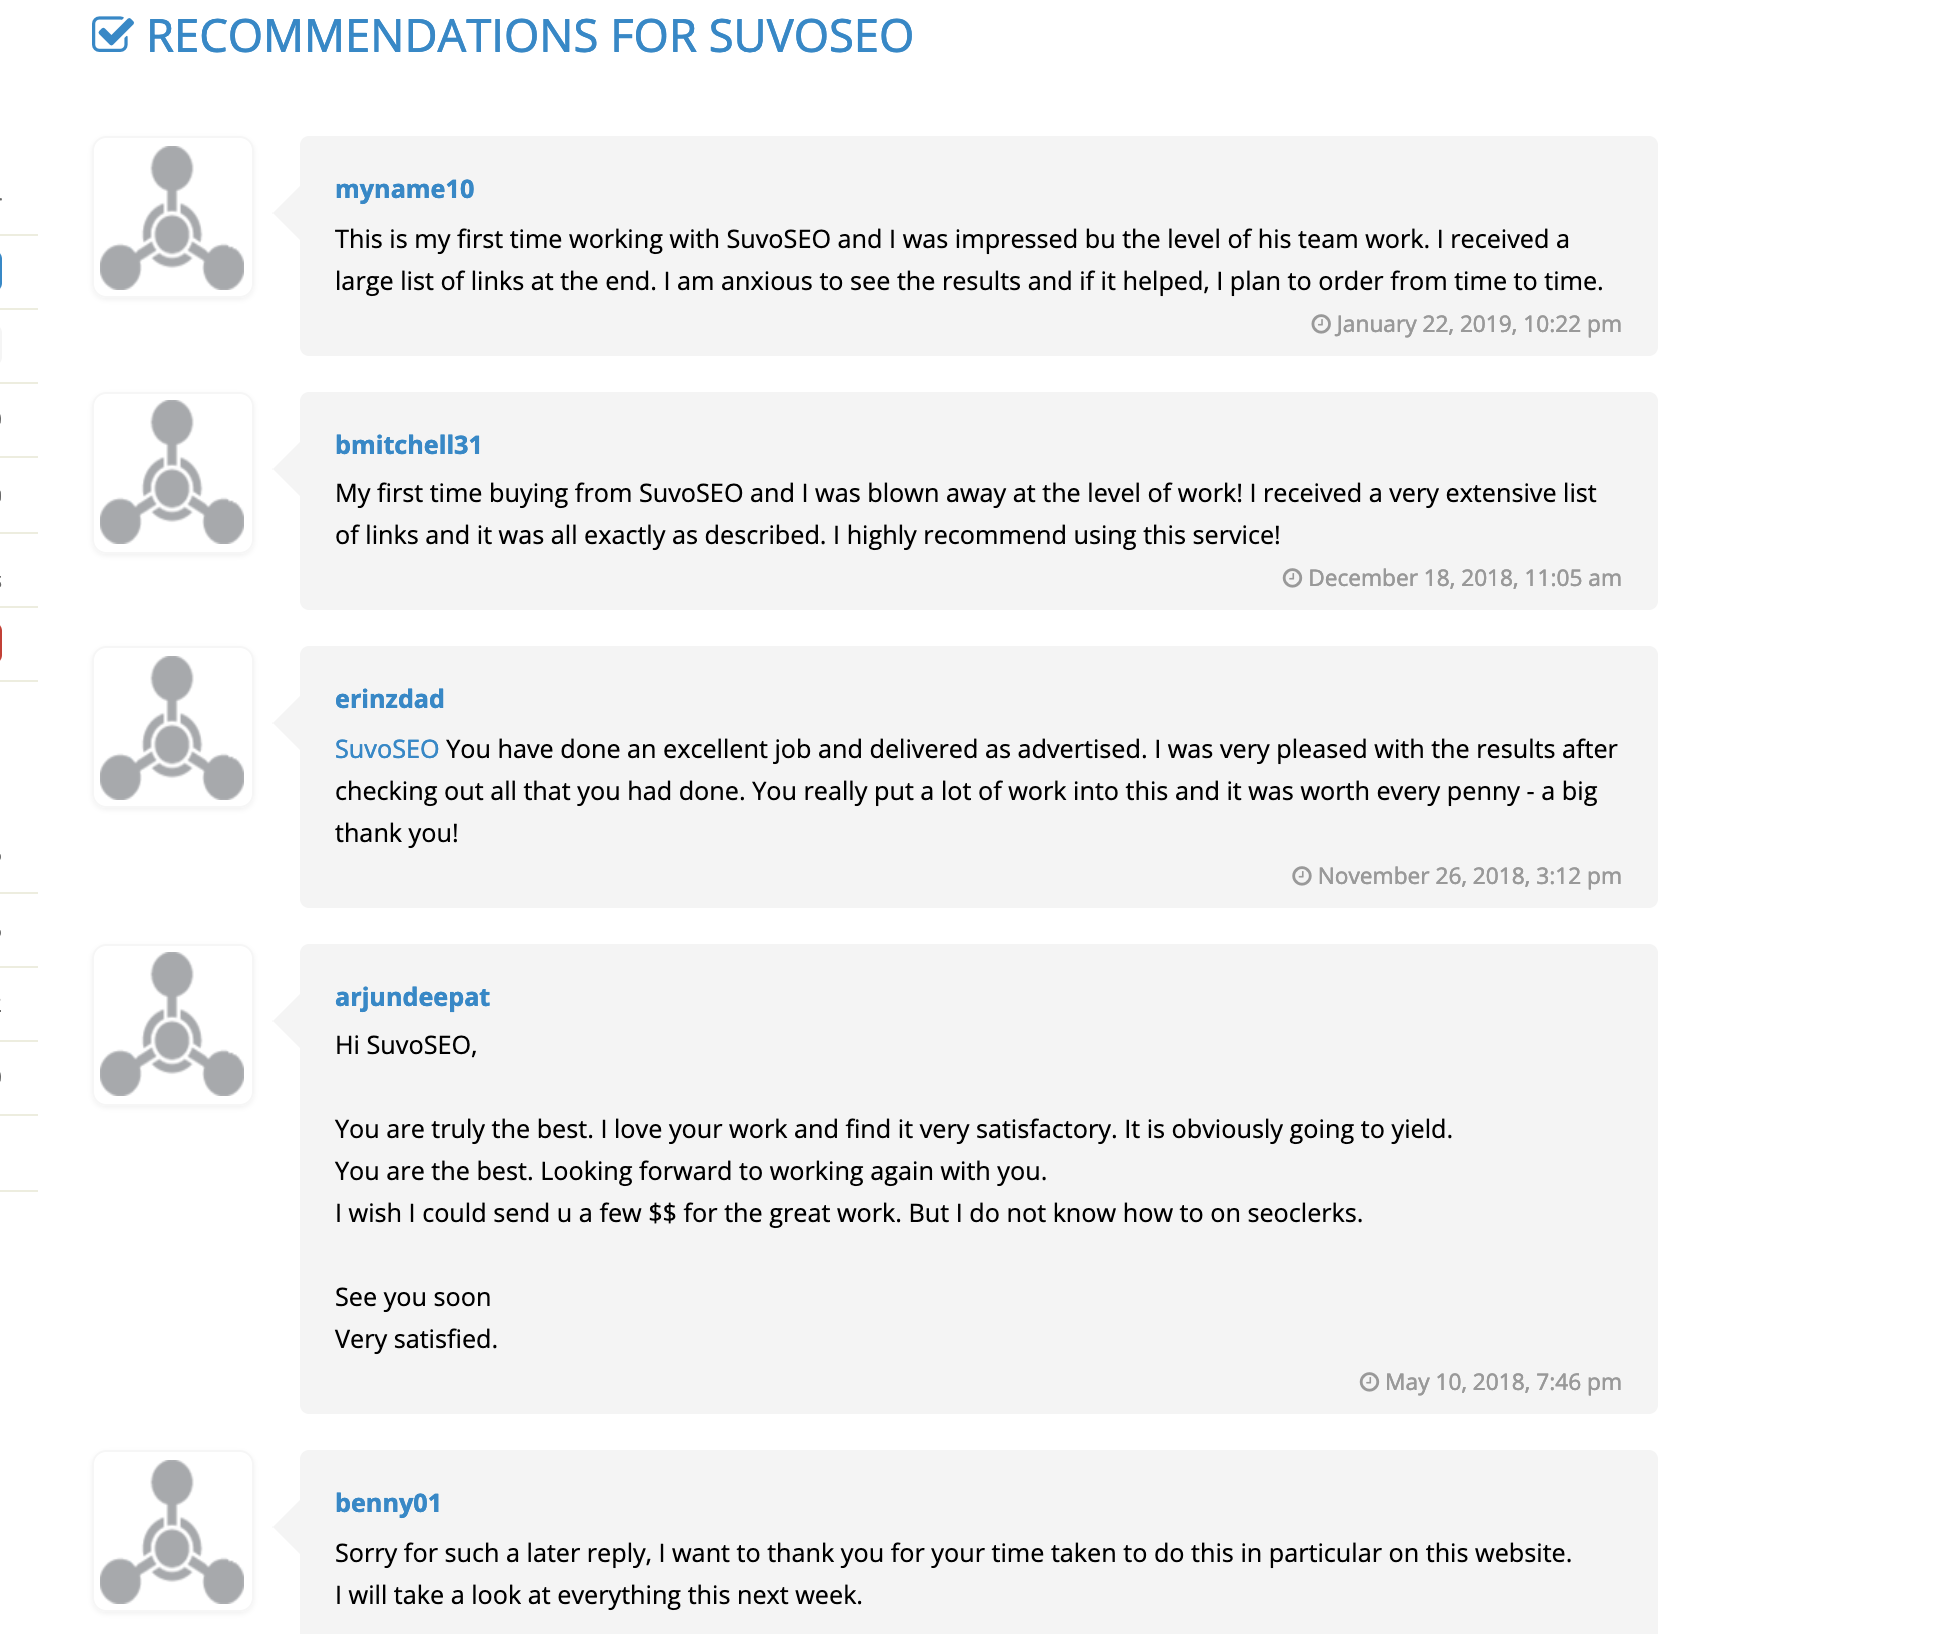Click the December 18, 2018 timestamp
1936x1634 pixels.
click(x=1464, y=578)
